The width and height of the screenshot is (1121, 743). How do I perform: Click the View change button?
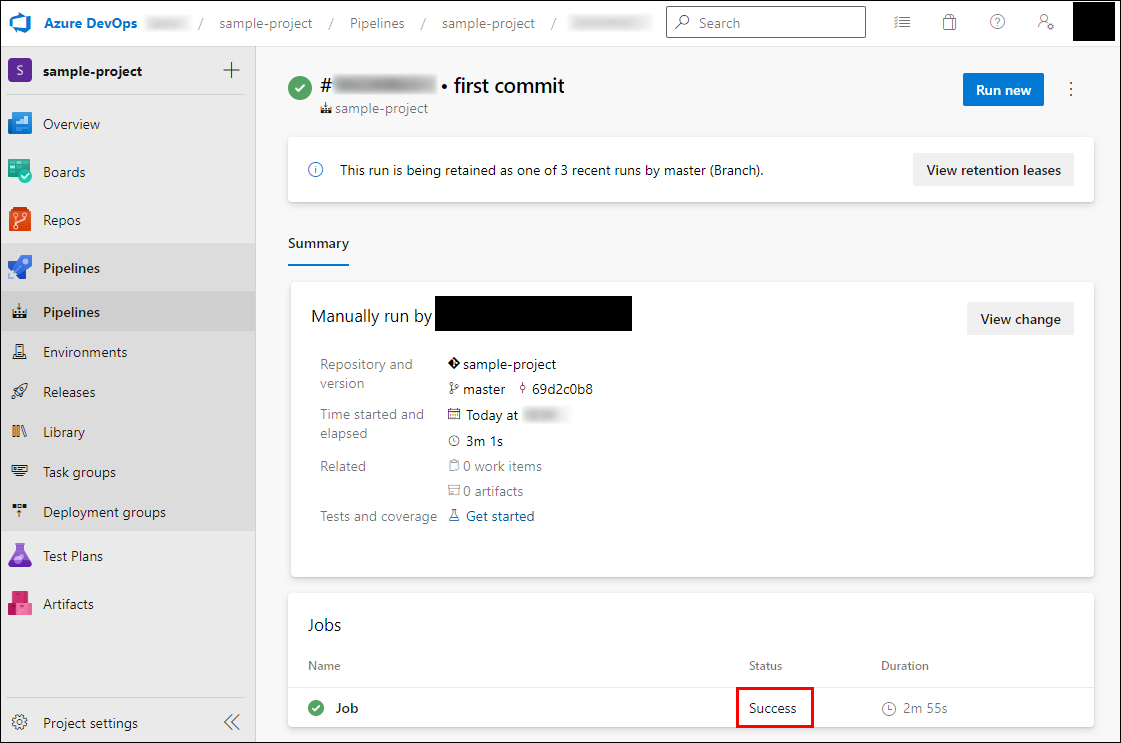click(x=1020, y=319)
